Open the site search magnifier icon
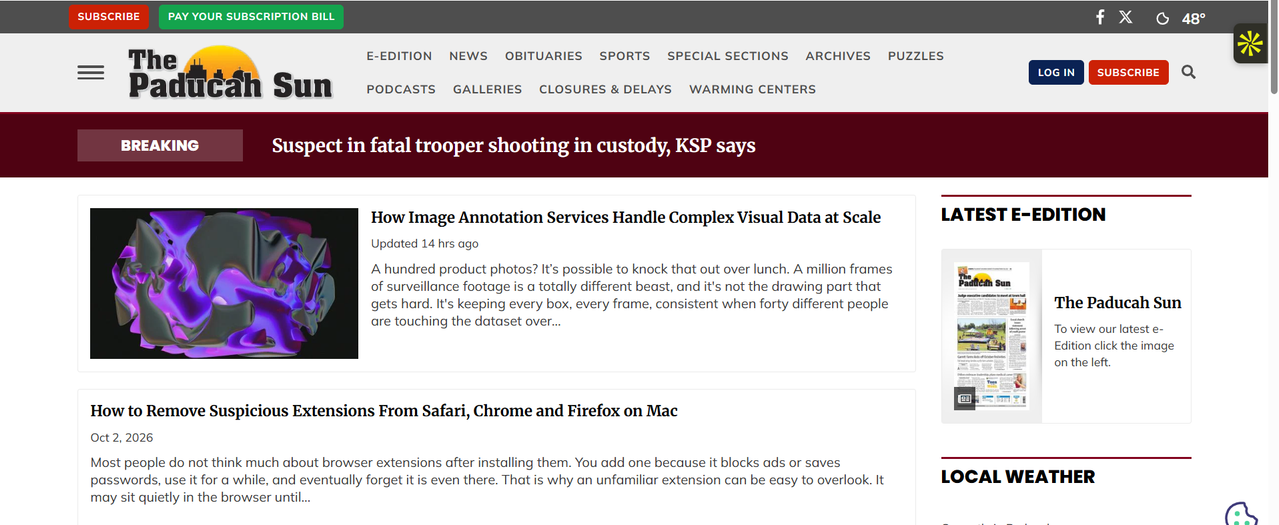Screen dimensions: 1279x525 (1188, 72)
